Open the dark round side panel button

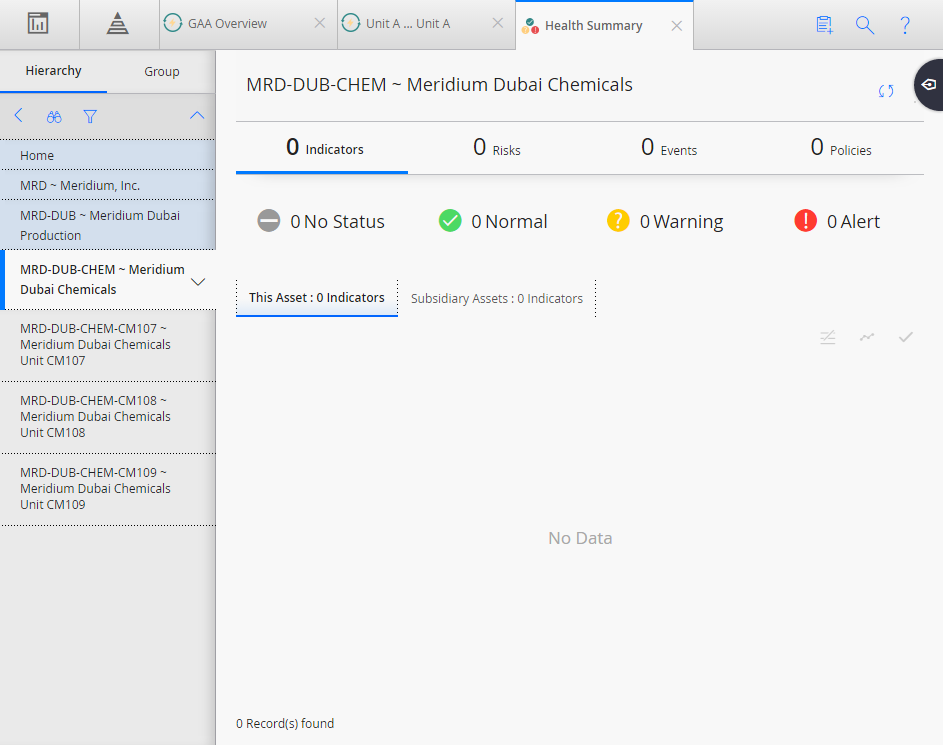(x=929, y=85)
